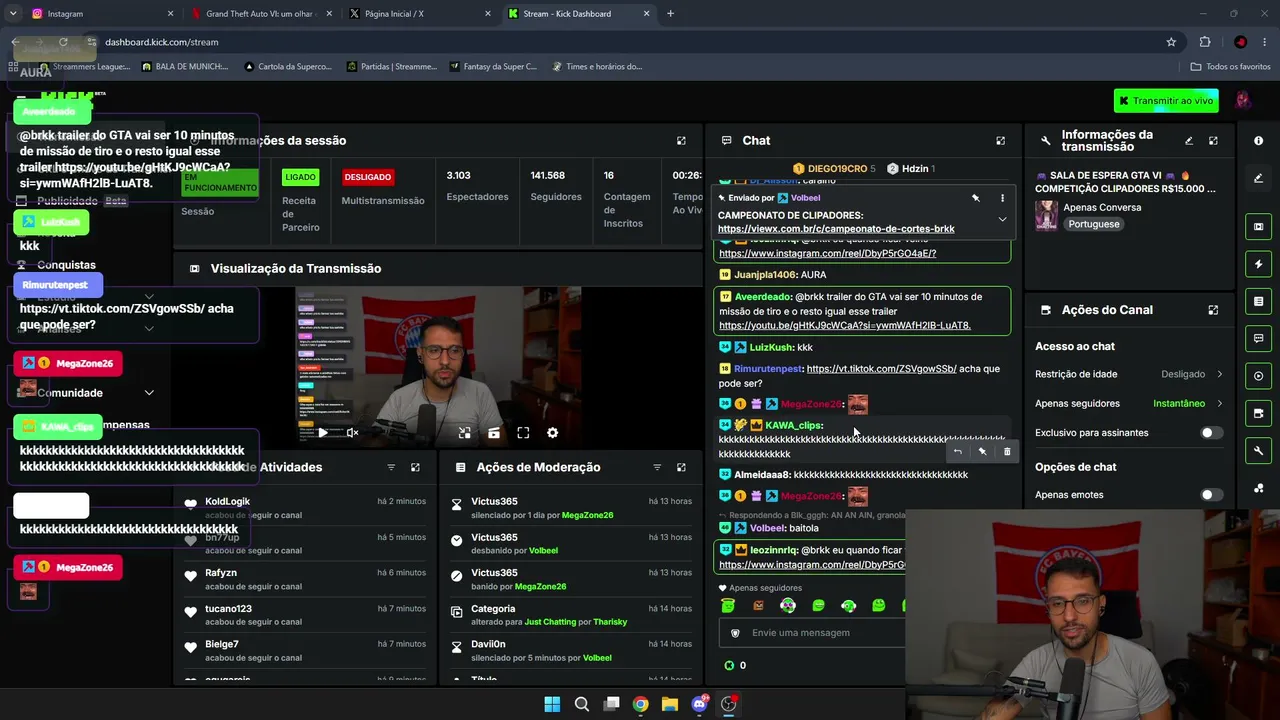Open stream preview settings gear
This screenshot has width=1280, height=720.
(552, 433)
